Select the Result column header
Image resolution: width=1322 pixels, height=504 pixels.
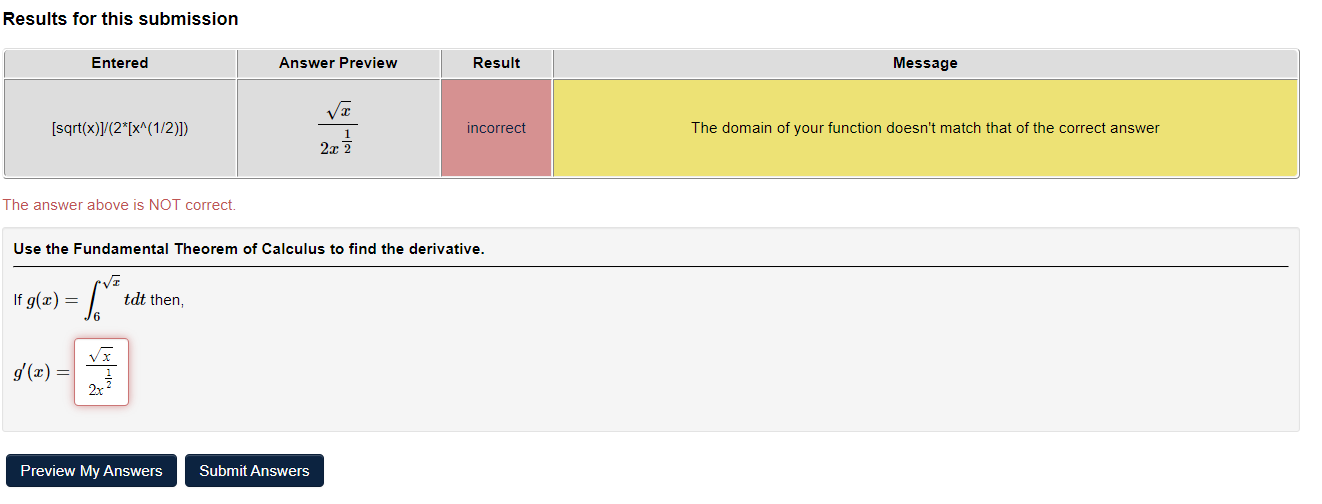[x=496, y=63]
